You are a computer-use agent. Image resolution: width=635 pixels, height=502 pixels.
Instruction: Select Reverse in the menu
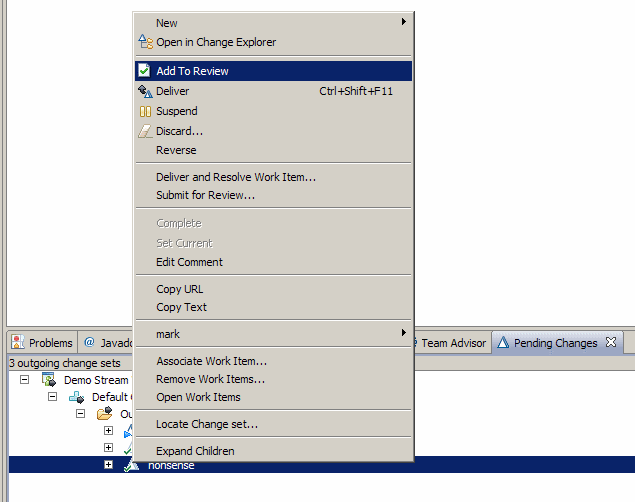click(x=273, y=150)
